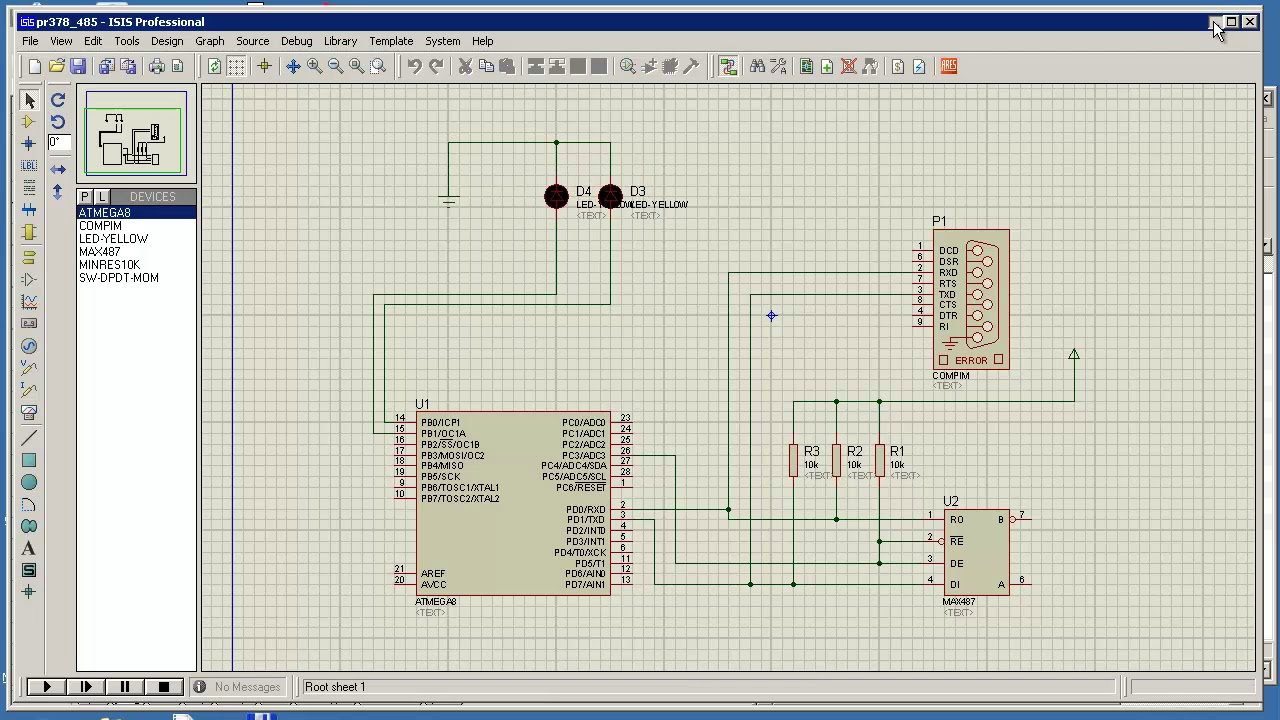Click the Search and Tag binoculars icon

click(x=757, y=66)
